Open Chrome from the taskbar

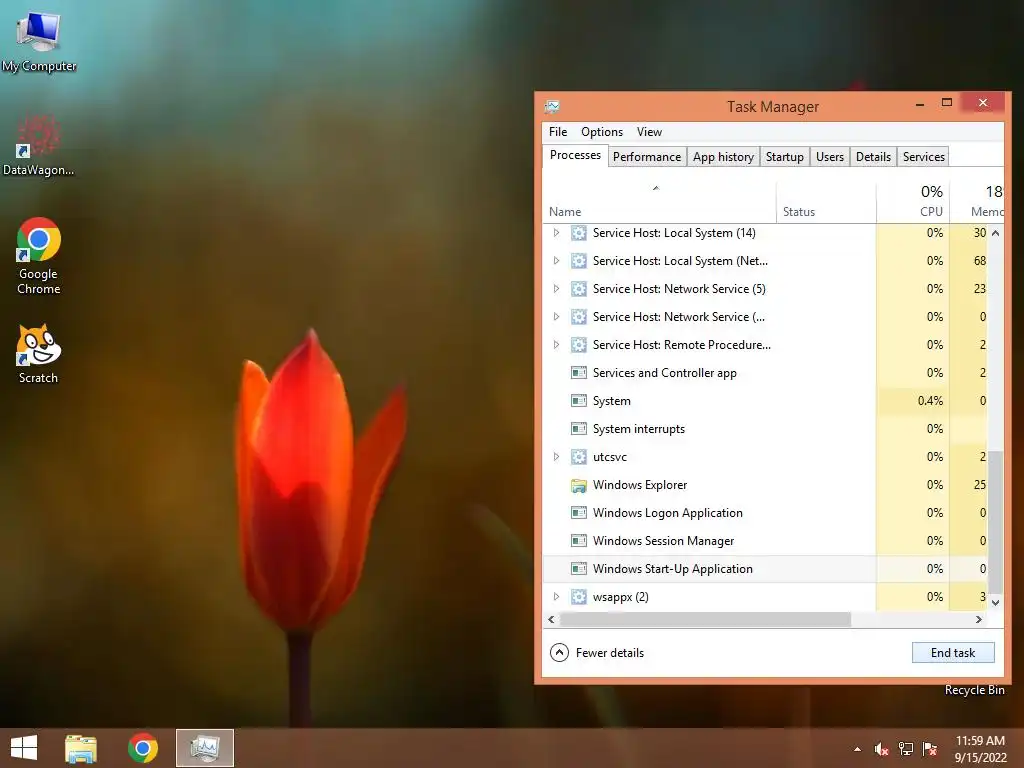coord(143,748)
